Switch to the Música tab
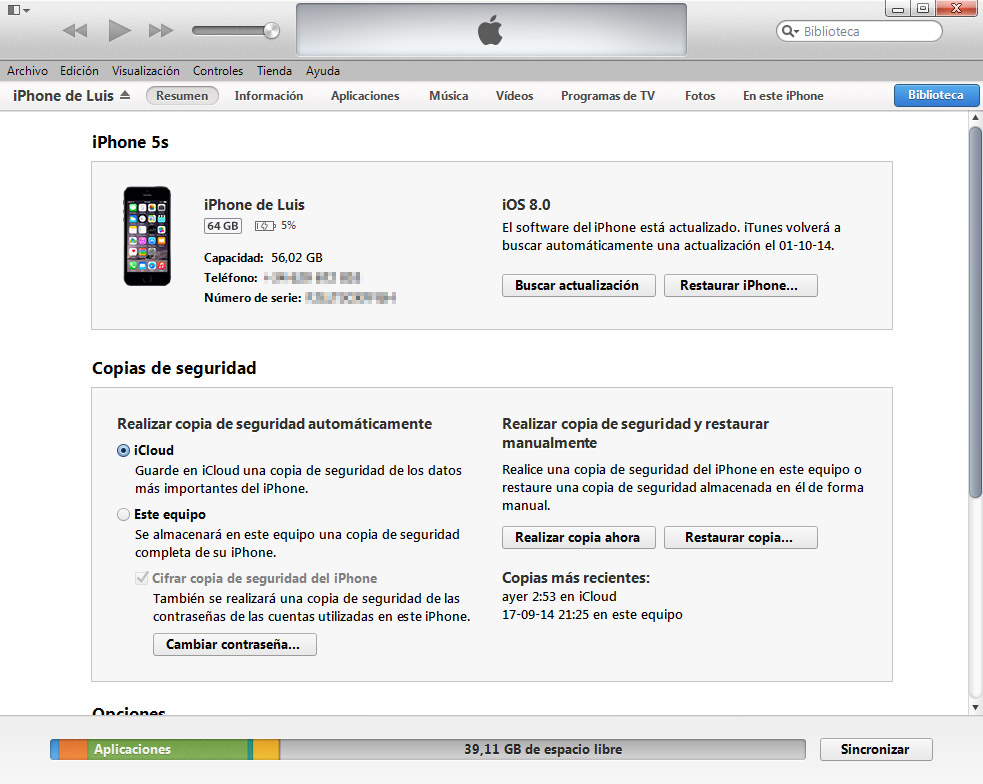Viewport: 983px width, 784px height. click(x=448, y=96)
